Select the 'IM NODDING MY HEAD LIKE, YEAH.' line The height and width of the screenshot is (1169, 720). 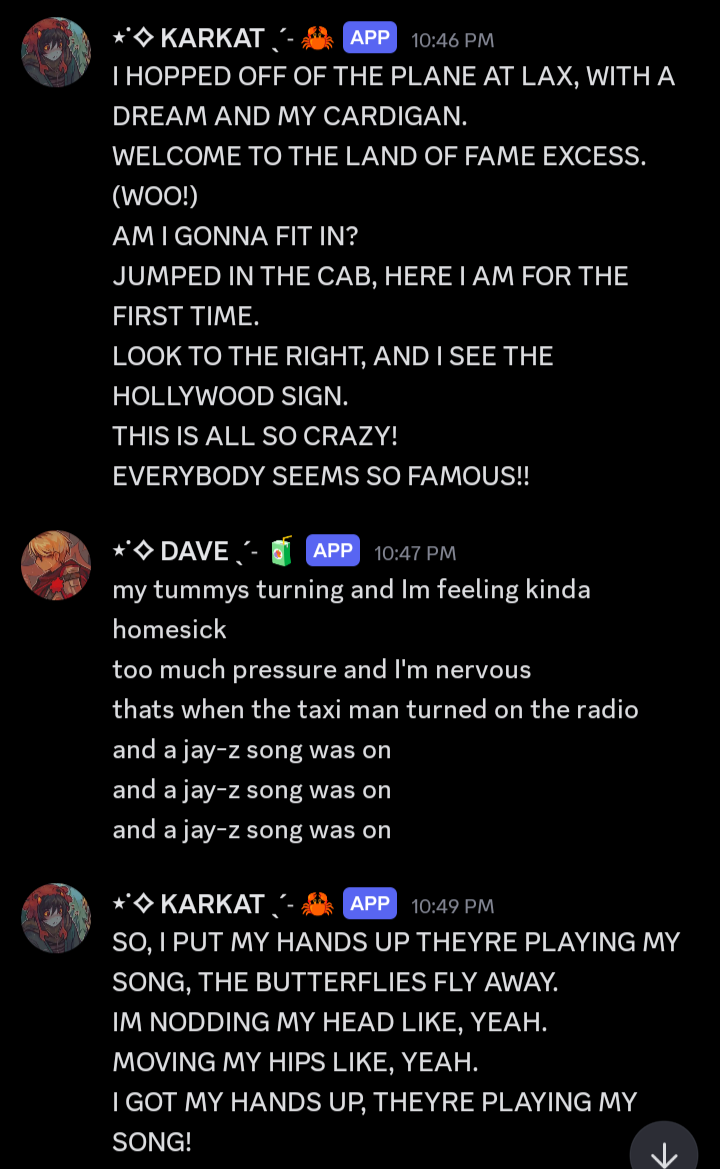(329, 1022)
